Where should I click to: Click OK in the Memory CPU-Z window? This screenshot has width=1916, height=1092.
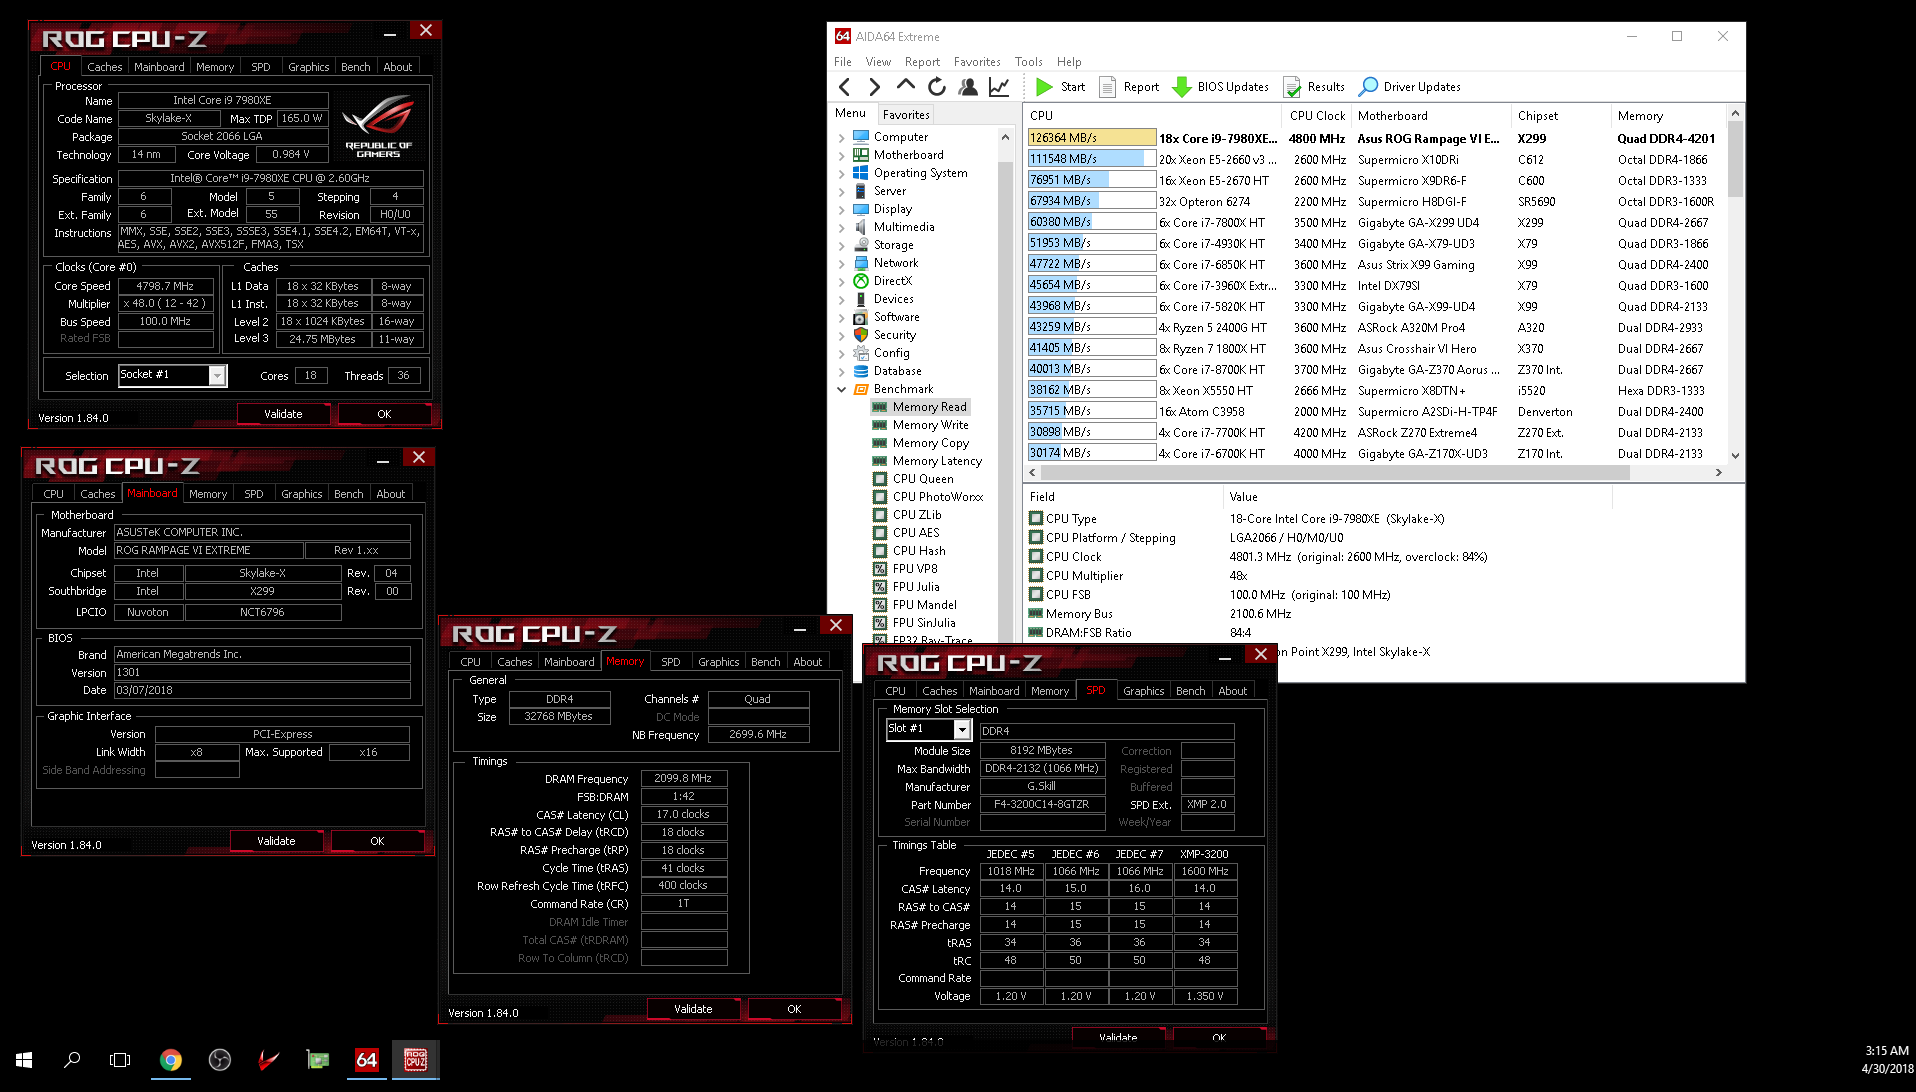point(794,1009)
